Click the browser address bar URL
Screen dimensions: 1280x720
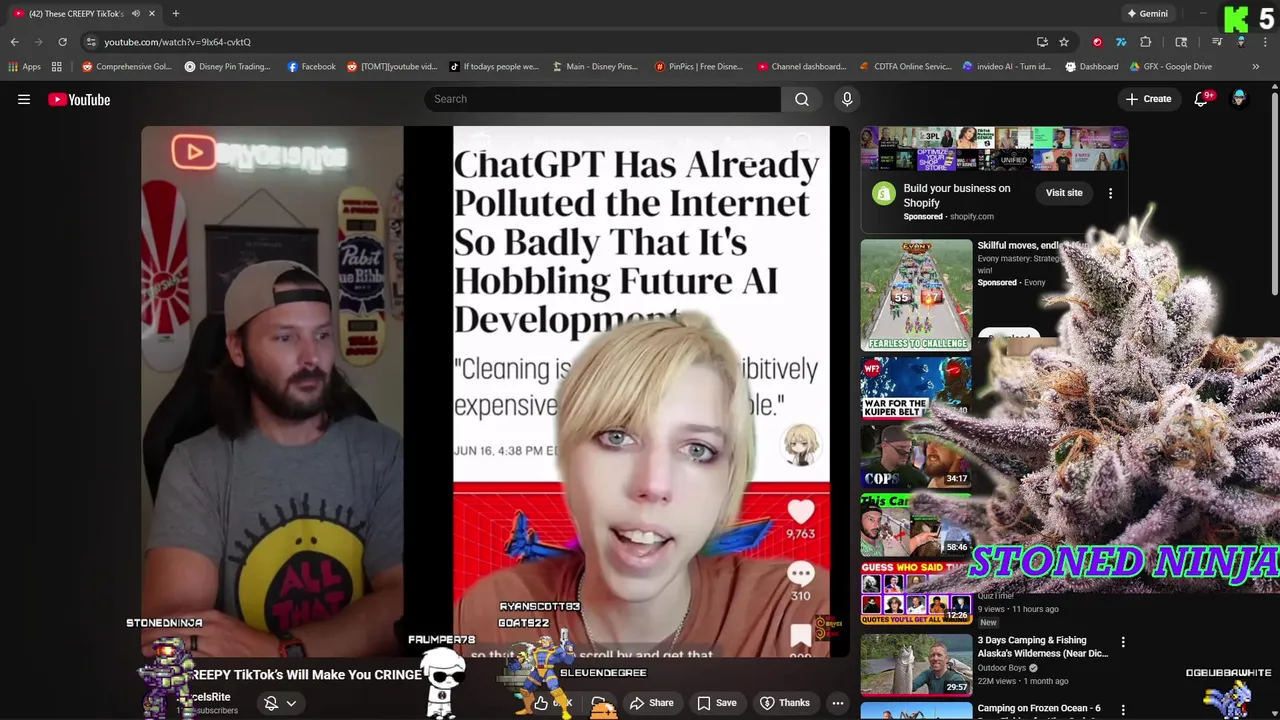(x=177, y=42)
